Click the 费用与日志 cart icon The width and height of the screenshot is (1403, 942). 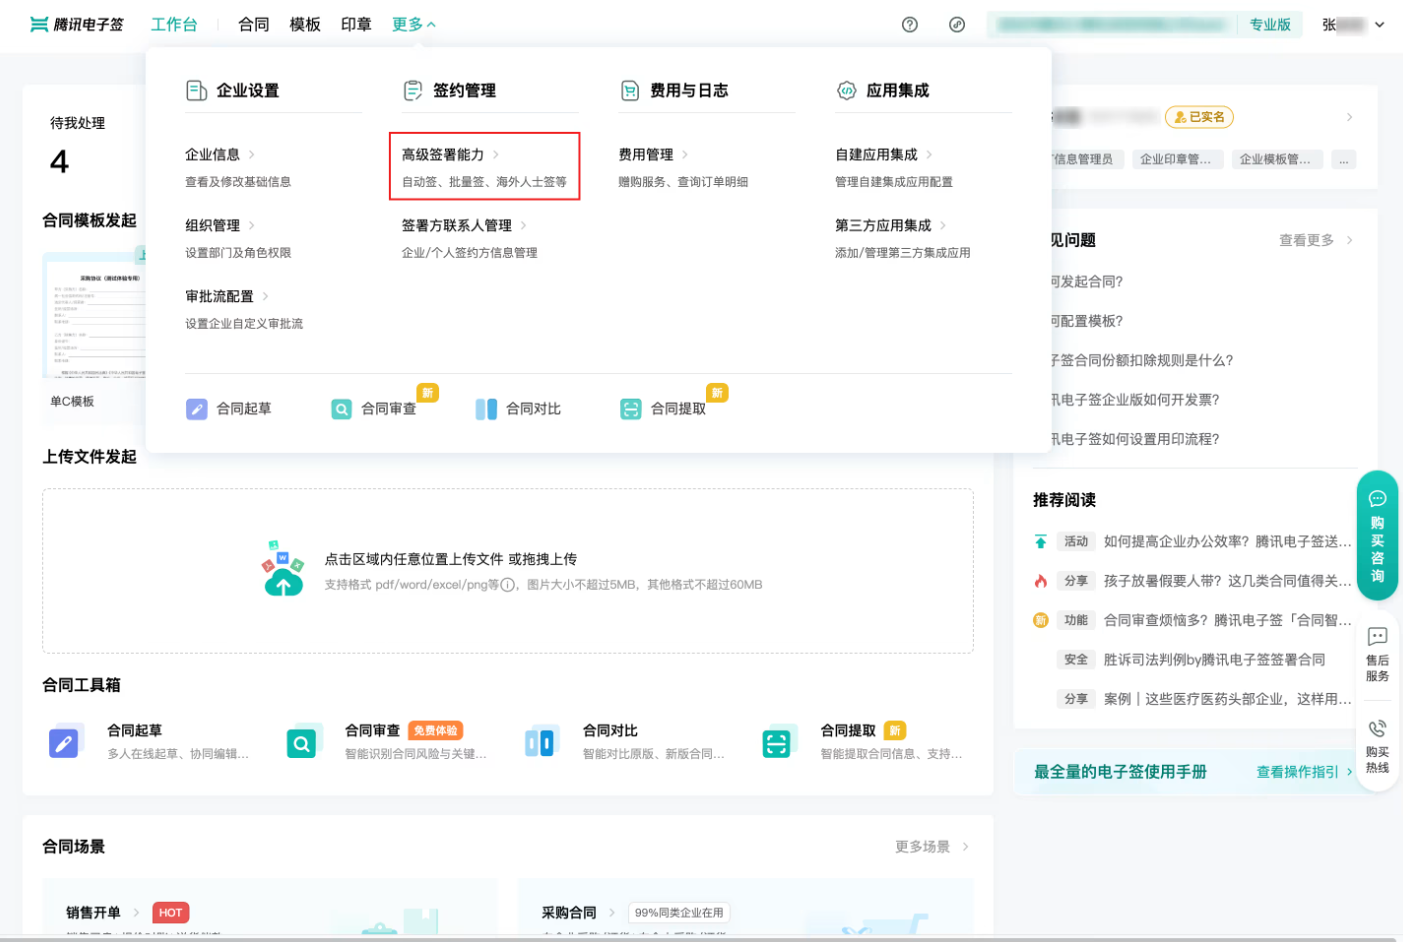click(x=628, y=89)
